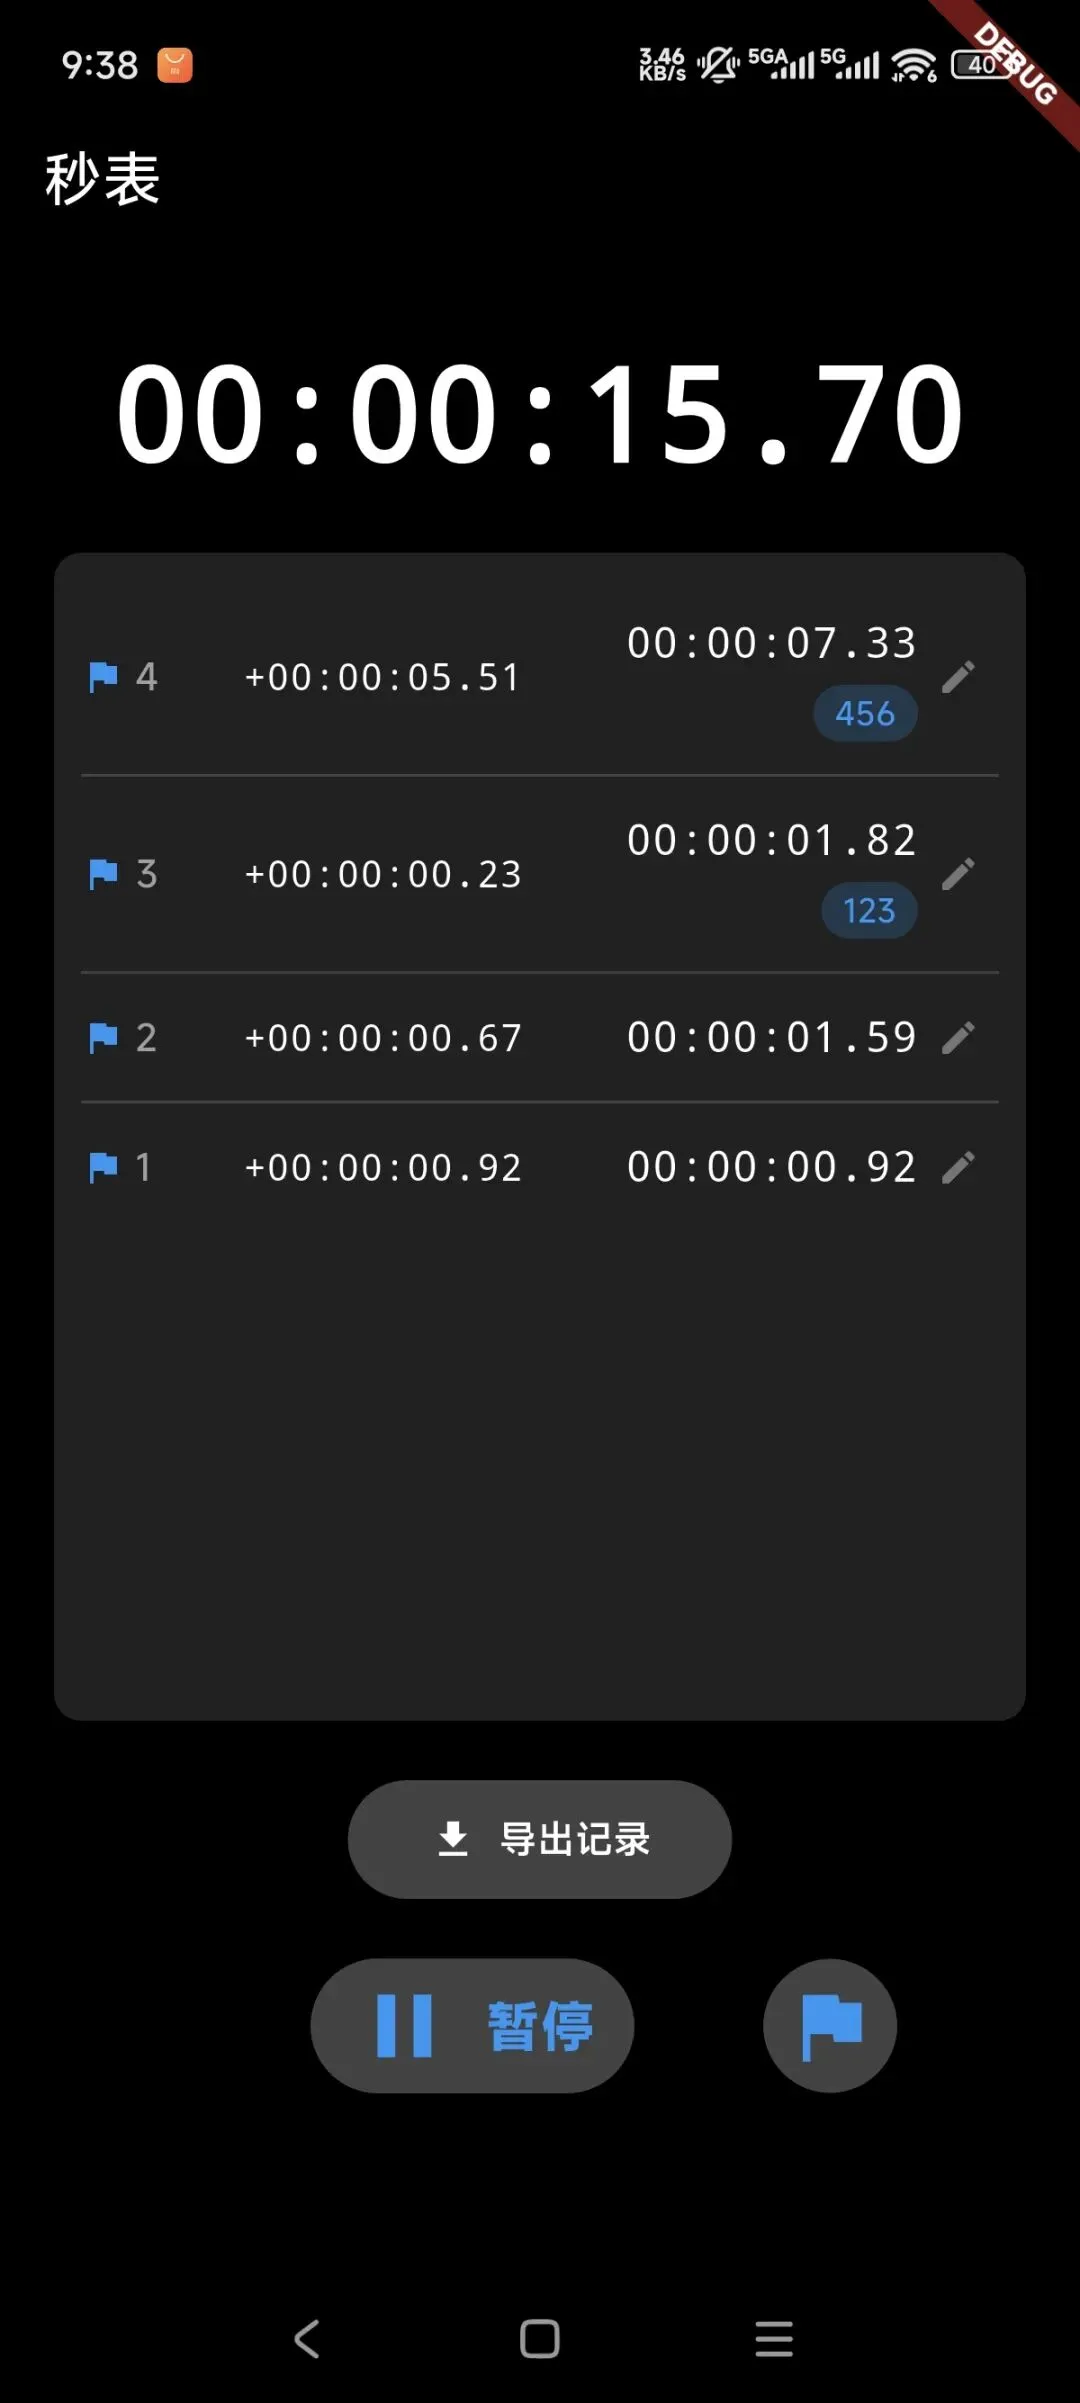Click the pencil icon on lap 2

(x=958, y=1038)
